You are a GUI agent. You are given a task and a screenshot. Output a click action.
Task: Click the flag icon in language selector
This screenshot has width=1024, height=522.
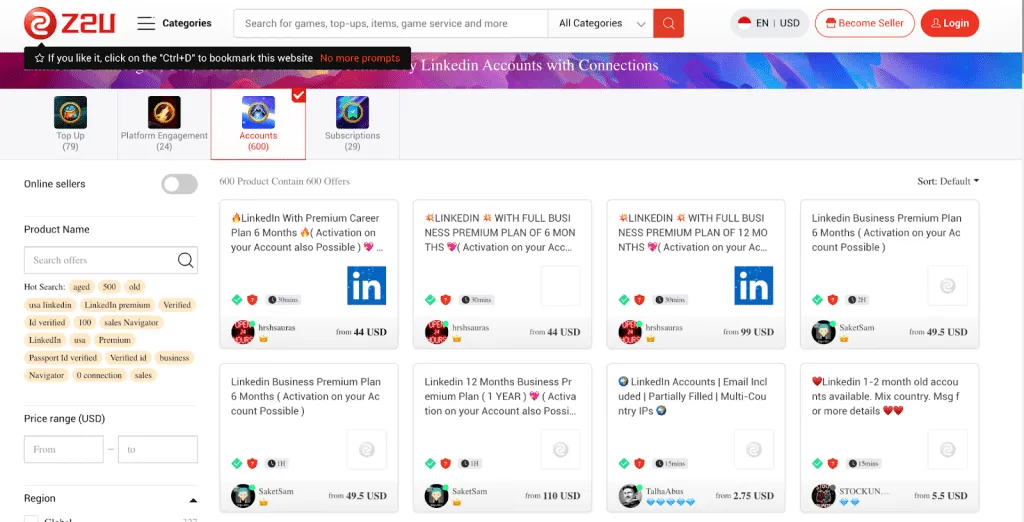[744, 23]
